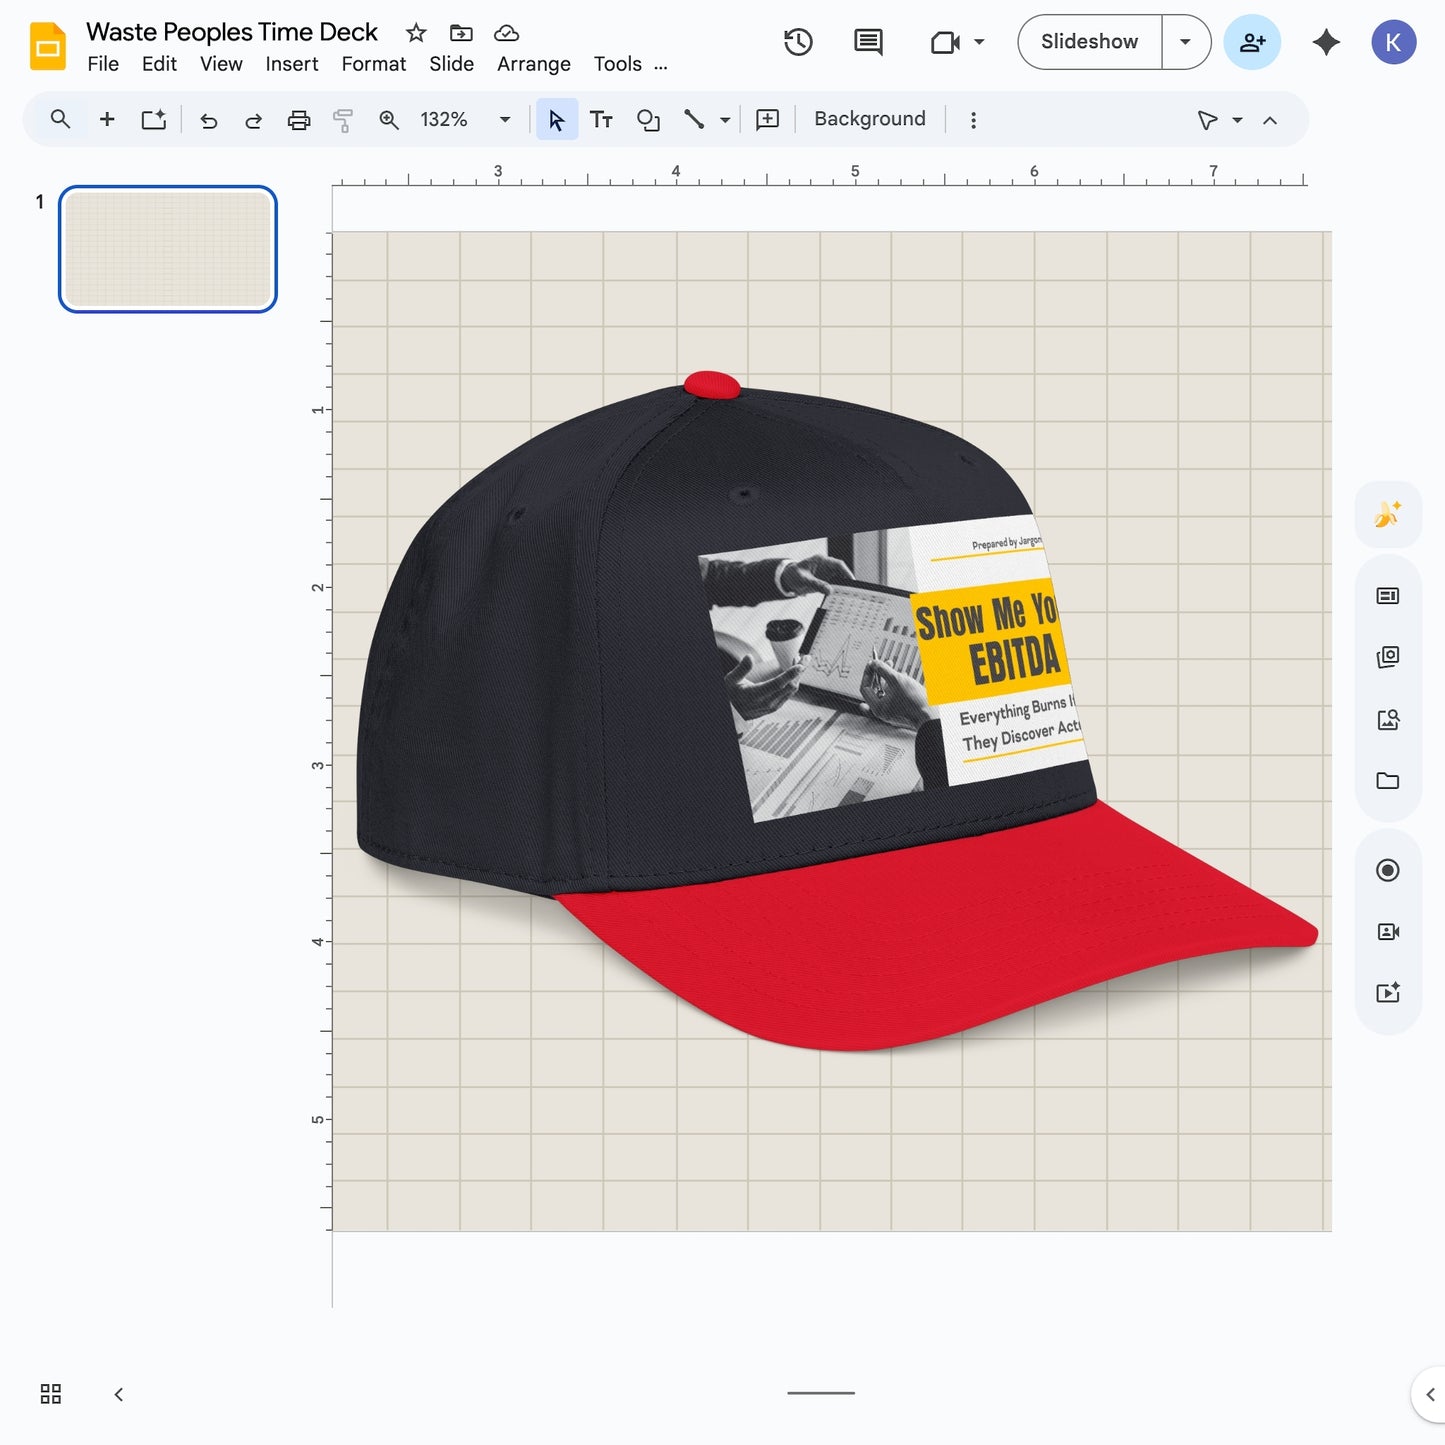This screenshot has width=1445, height=1445.
Task: Select the paint format tool
Action: (x=343, y=121)
